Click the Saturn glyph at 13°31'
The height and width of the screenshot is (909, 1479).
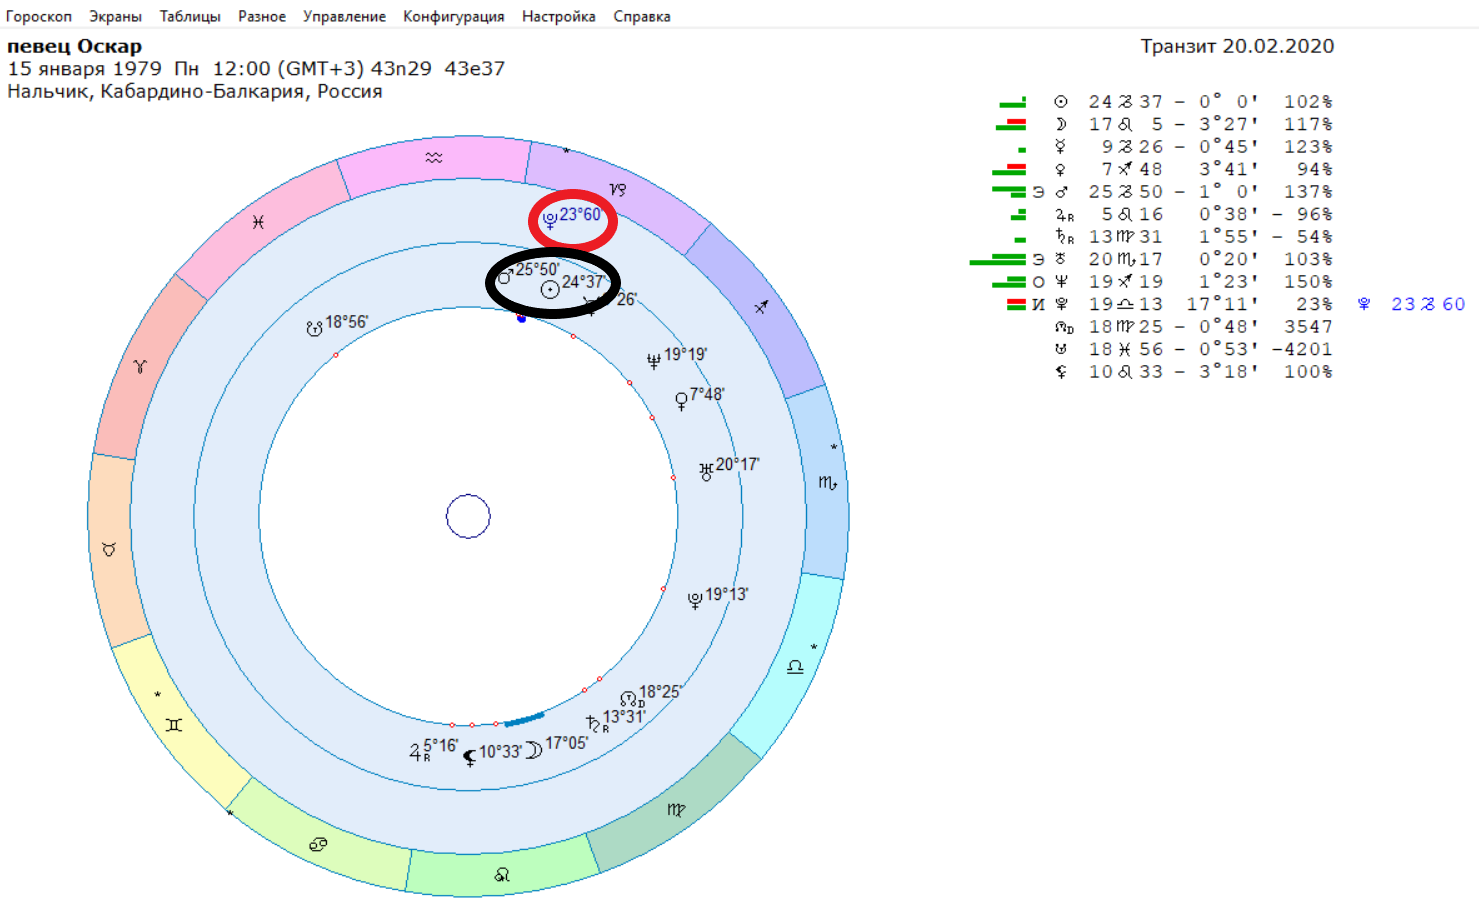[595, 723]
